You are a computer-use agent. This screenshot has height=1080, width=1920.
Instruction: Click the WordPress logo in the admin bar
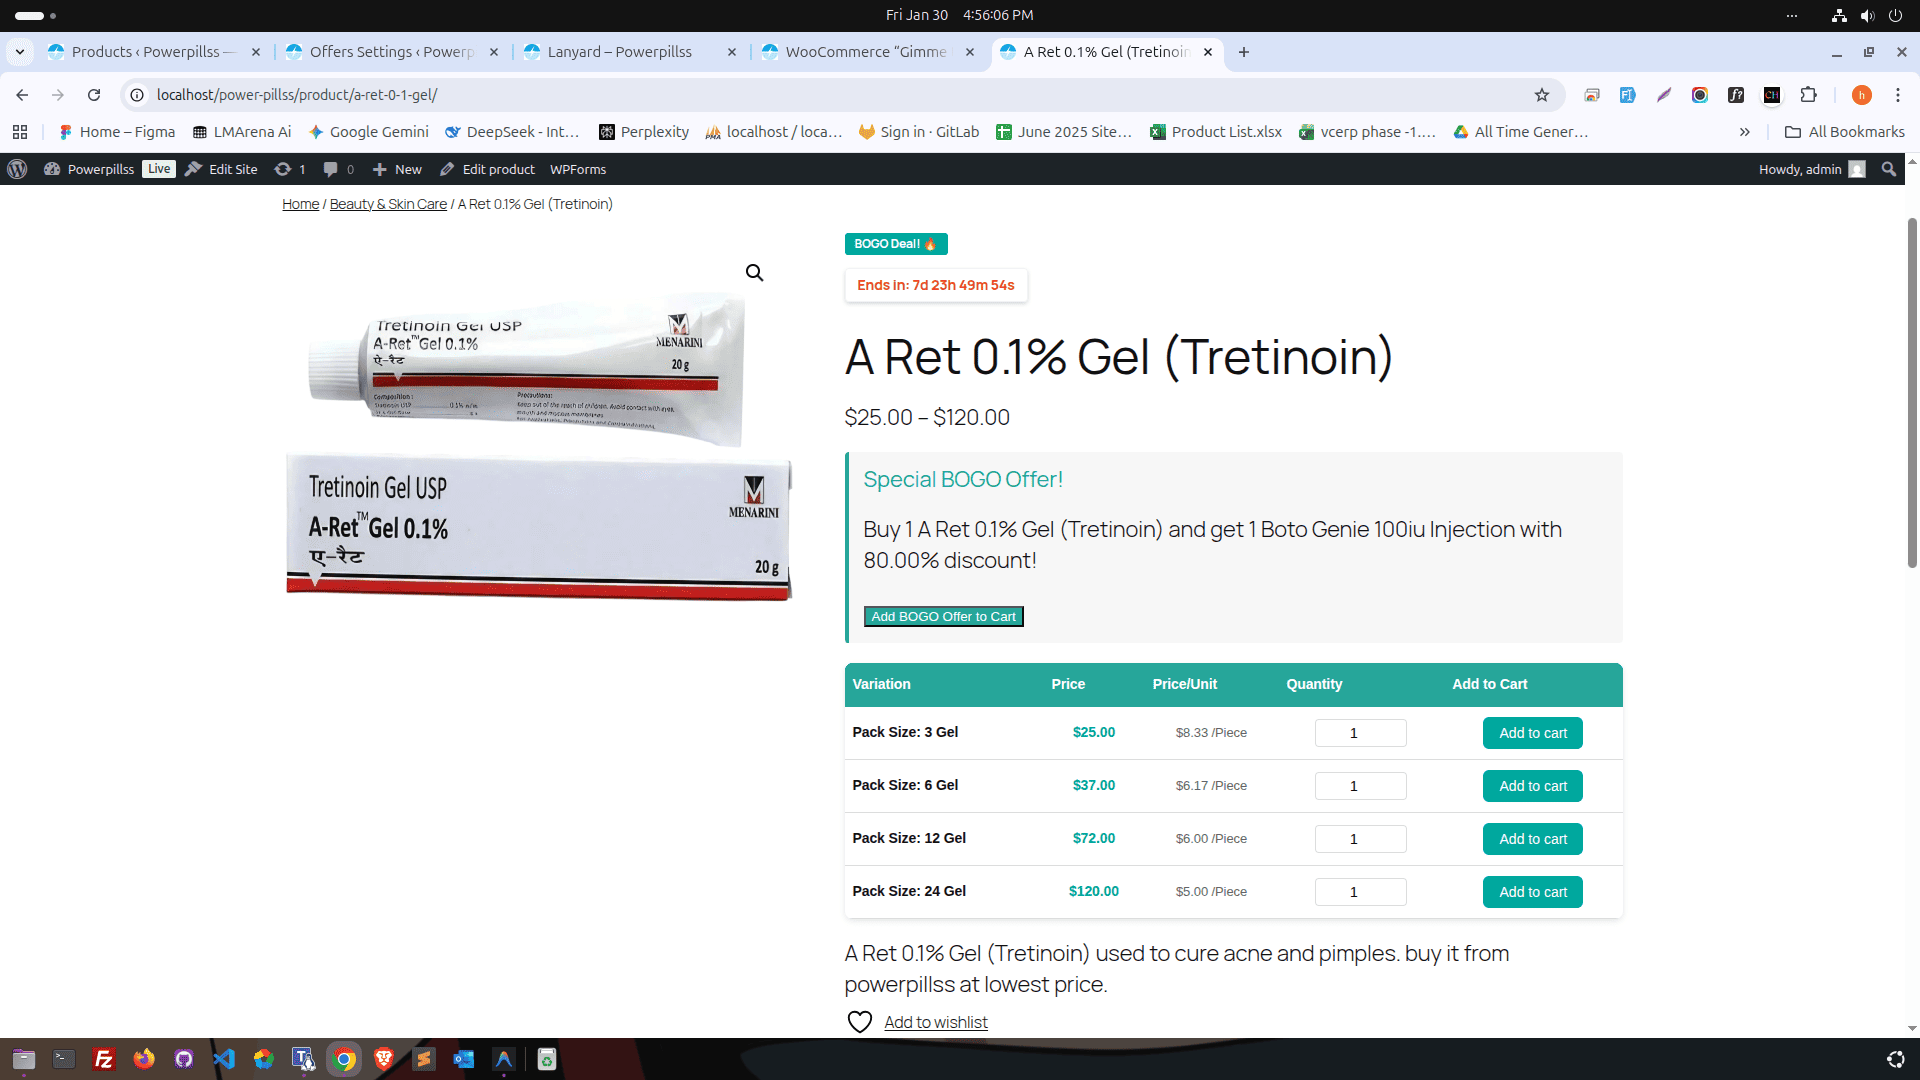point(16,169)
